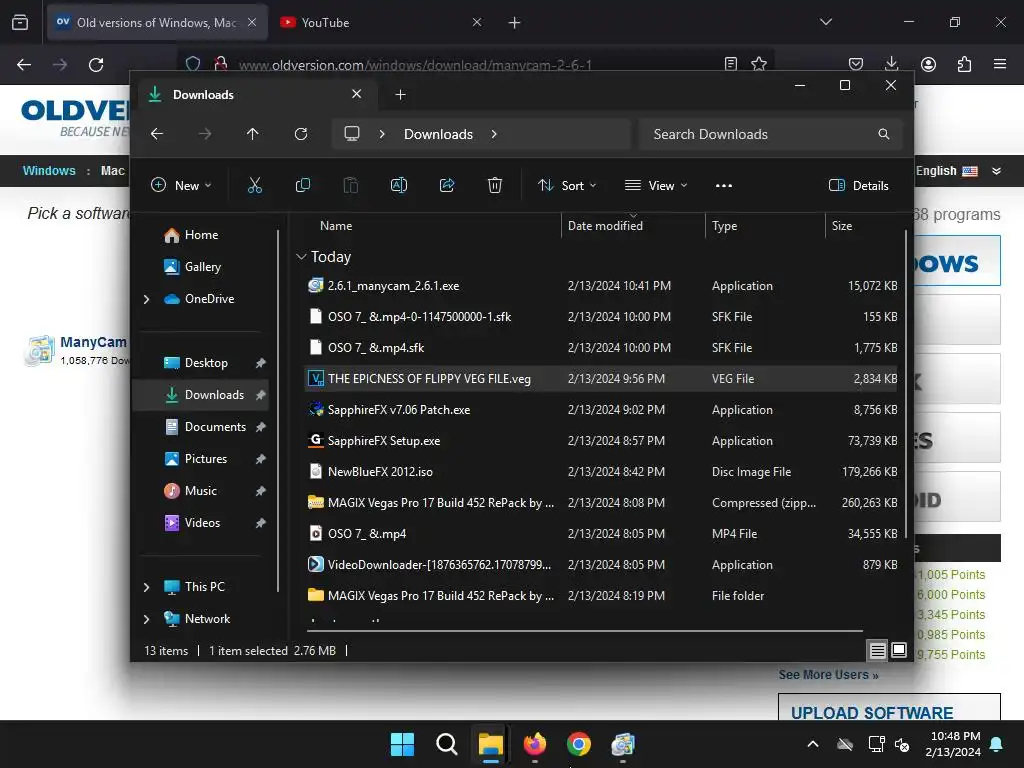
Task: Open Videos in navigation pane
Action: click(202, 523)
